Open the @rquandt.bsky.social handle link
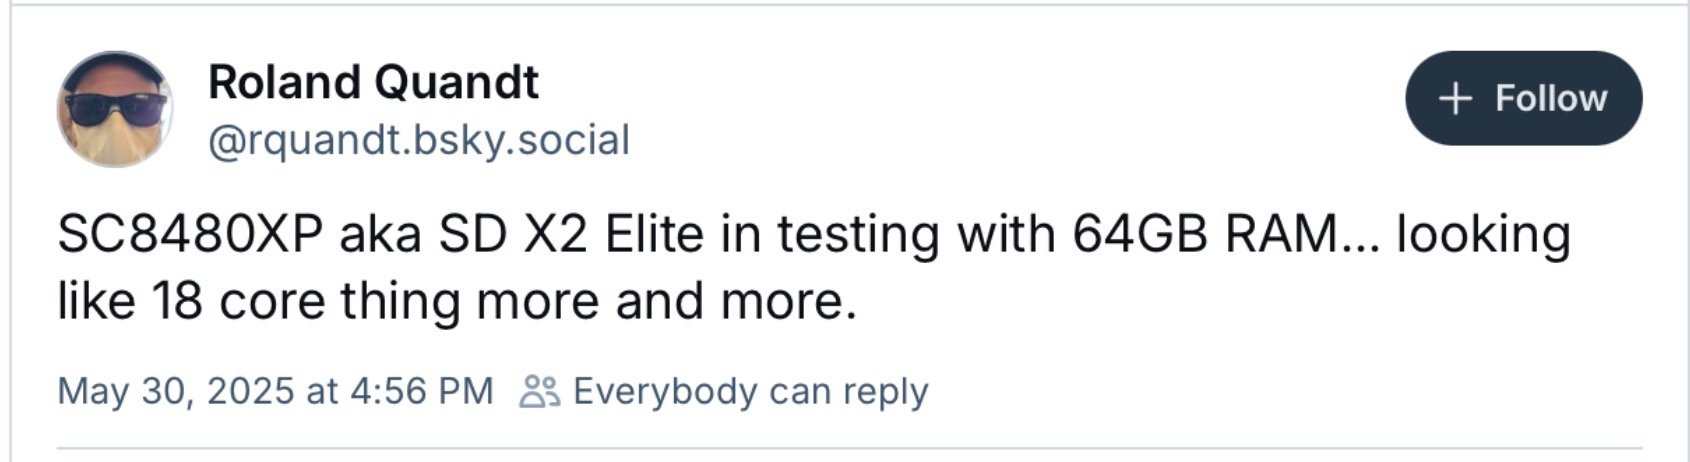 point(418,141)
